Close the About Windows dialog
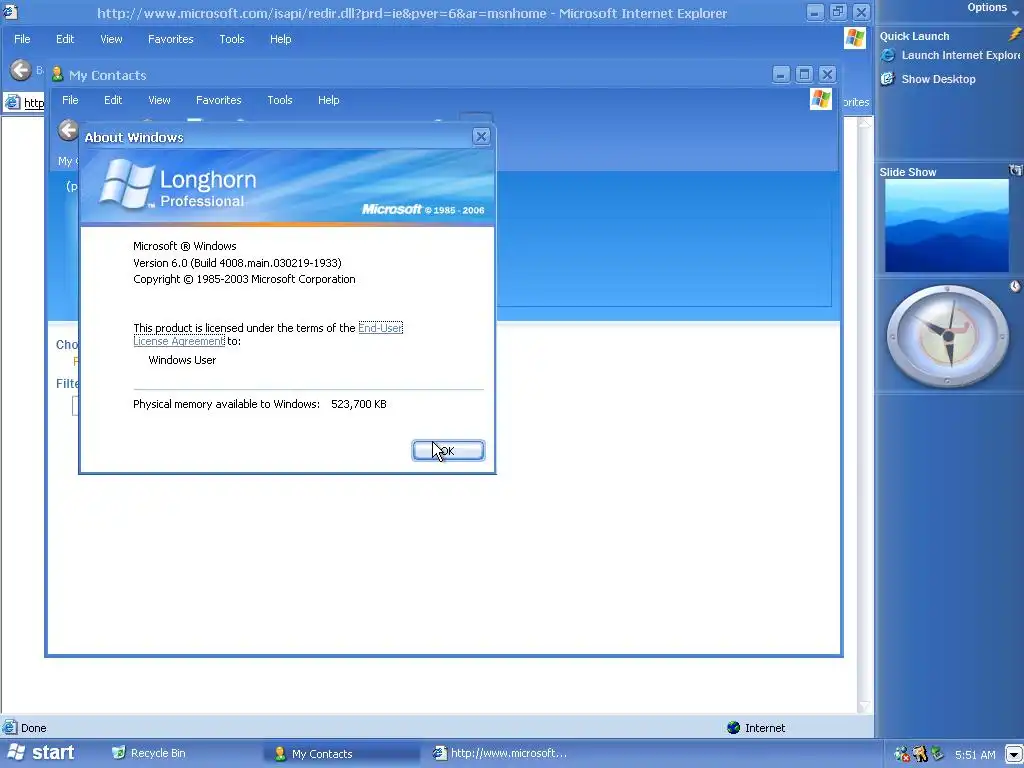The image size is (1024, 768). pos(481,136)
